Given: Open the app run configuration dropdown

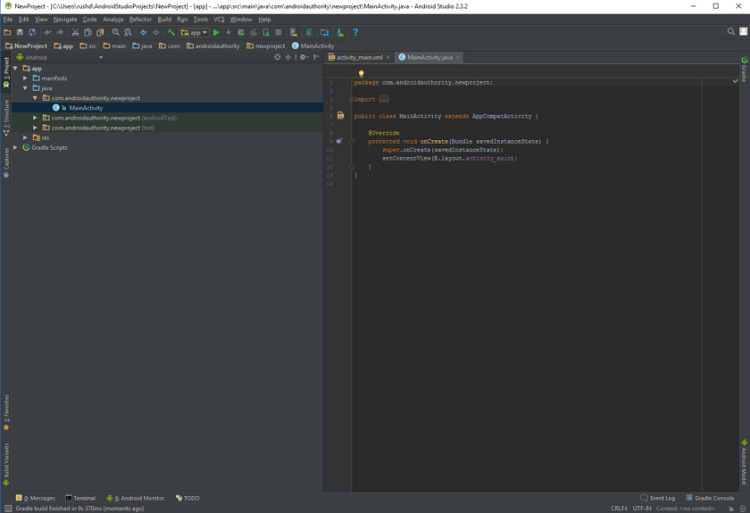Looking at the screenshot, I should [x=194, y=32].
